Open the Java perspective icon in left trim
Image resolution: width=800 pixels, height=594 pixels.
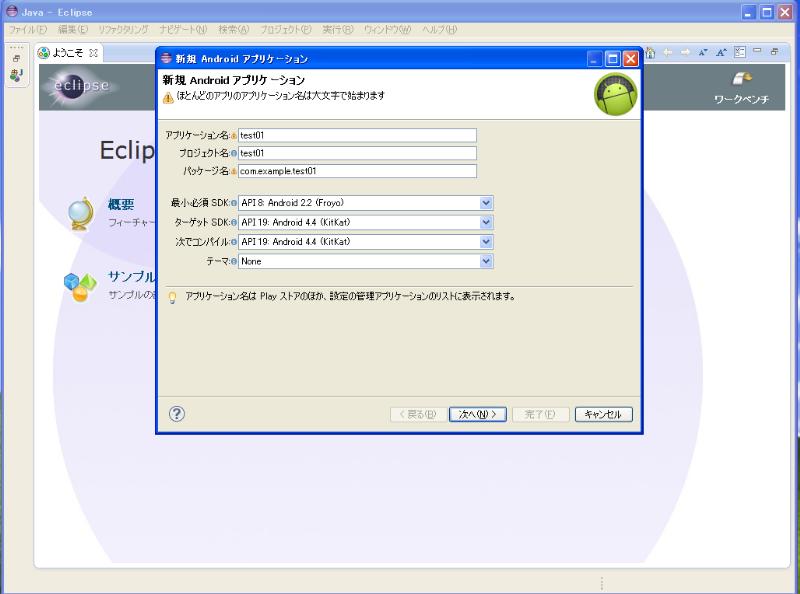click(16, 76)
